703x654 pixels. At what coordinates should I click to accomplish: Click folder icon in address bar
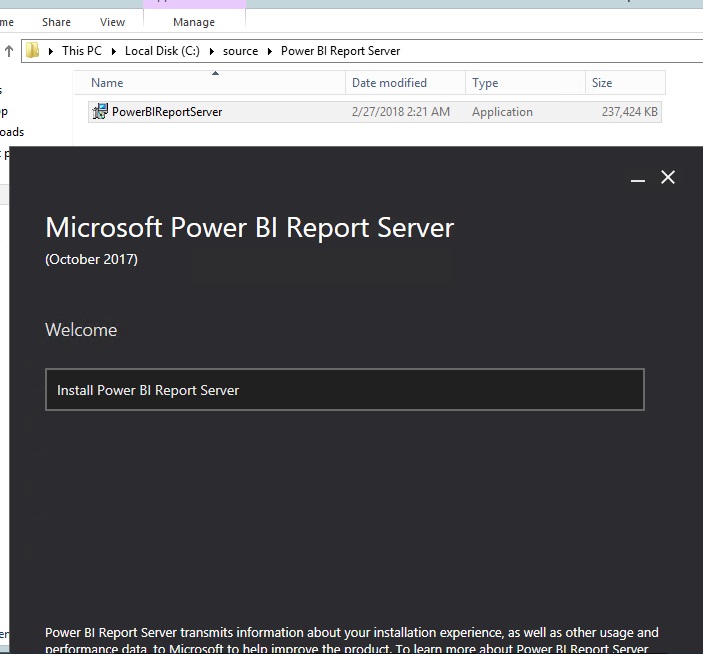click(33, 50)
